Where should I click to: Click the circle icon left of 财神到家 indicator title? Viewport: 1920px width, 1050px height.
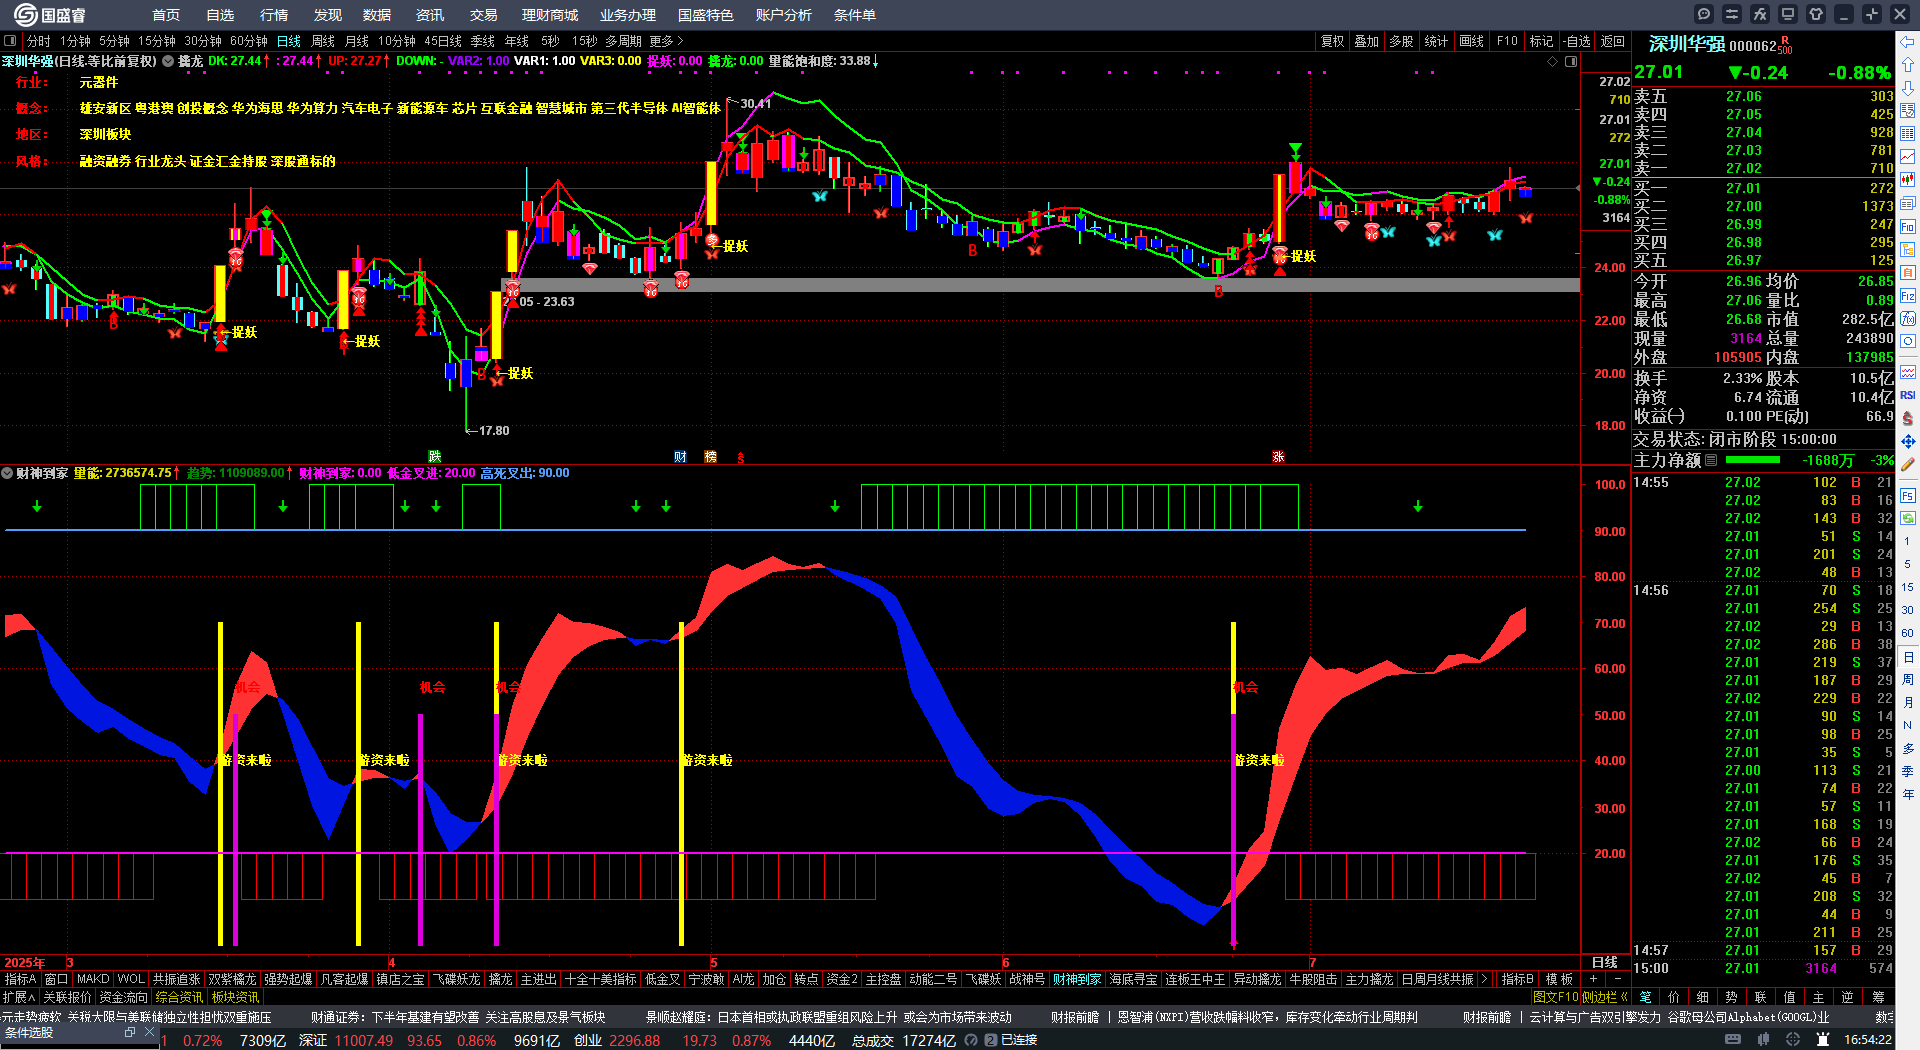coord(7,473)
